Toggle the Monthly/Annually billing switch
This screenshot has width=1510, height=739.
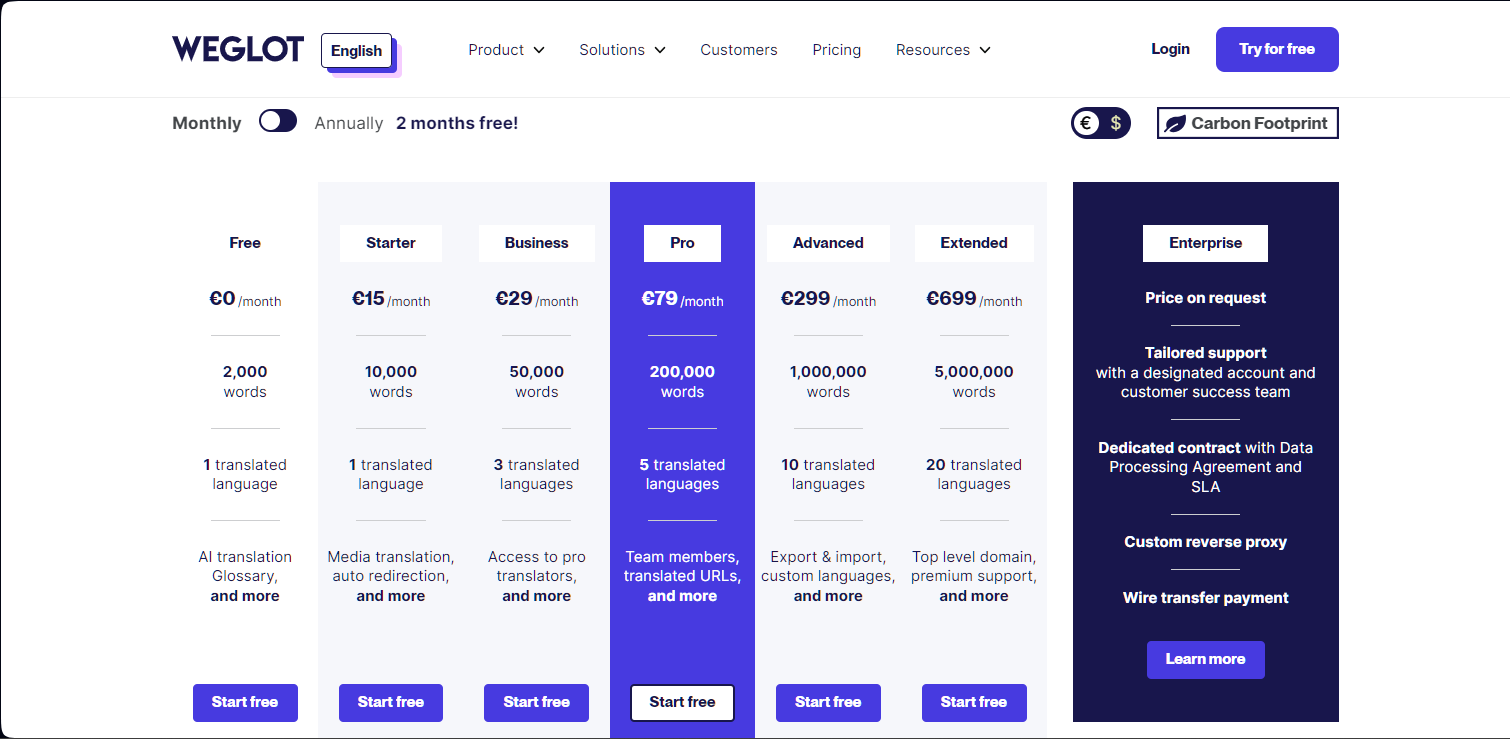(x=278, y=121)
